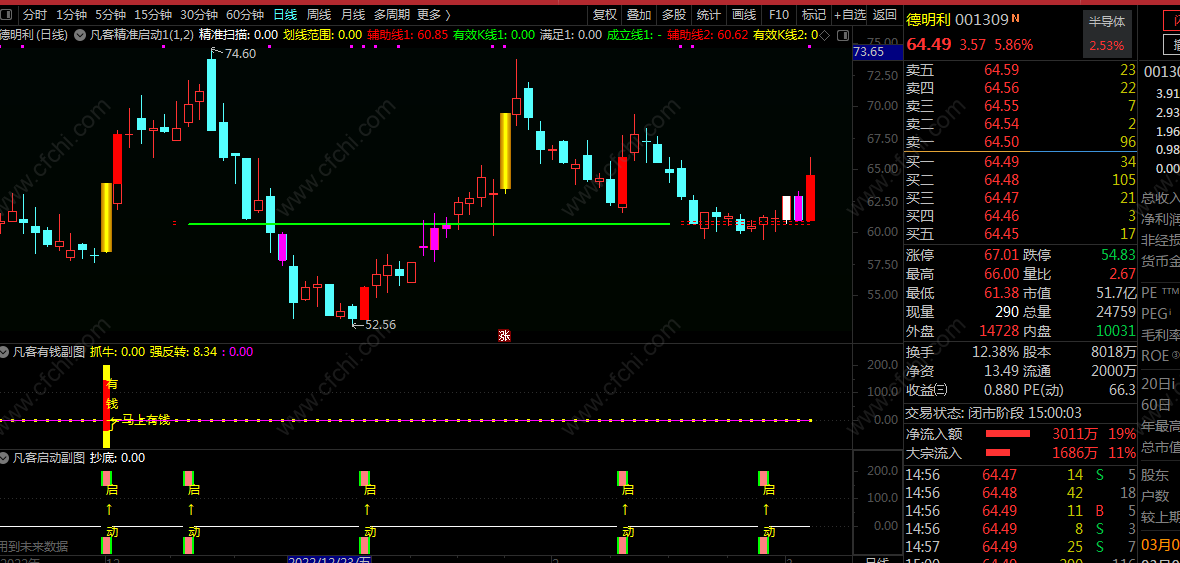
Task: Select the 日线 daily chart tab
Action: coord(285,14)
